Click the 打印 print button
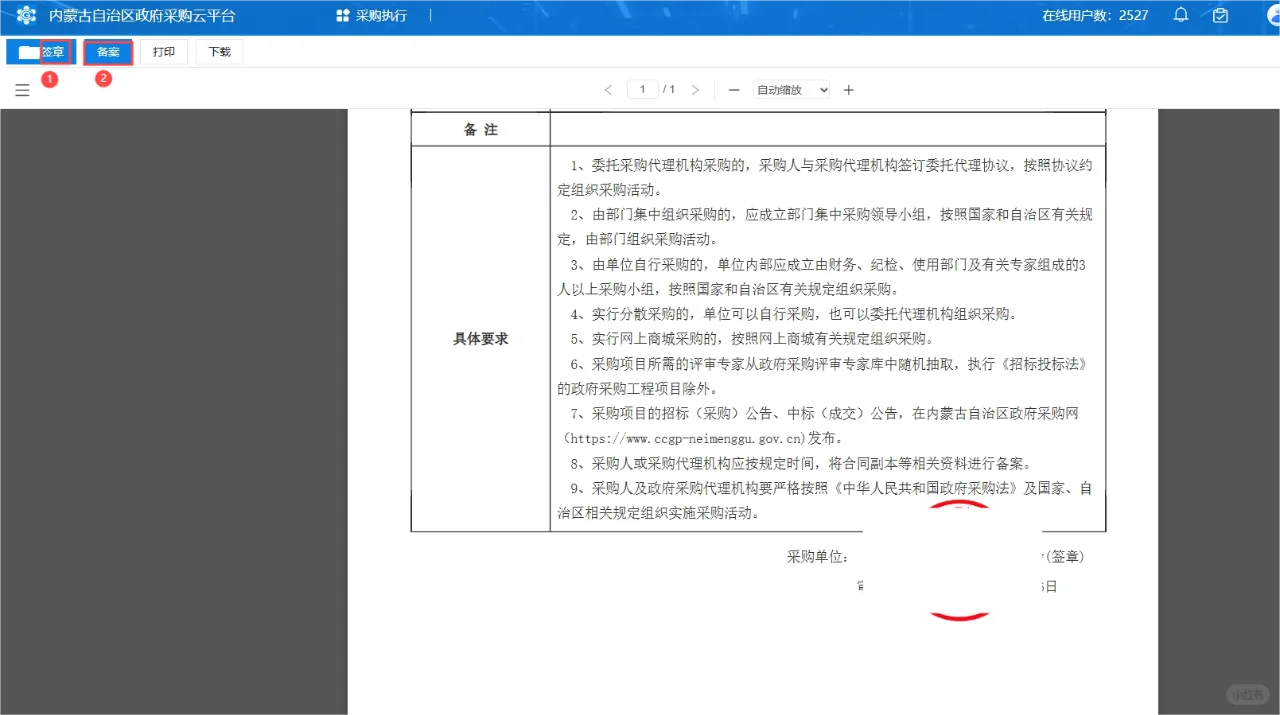 (164, 52)
